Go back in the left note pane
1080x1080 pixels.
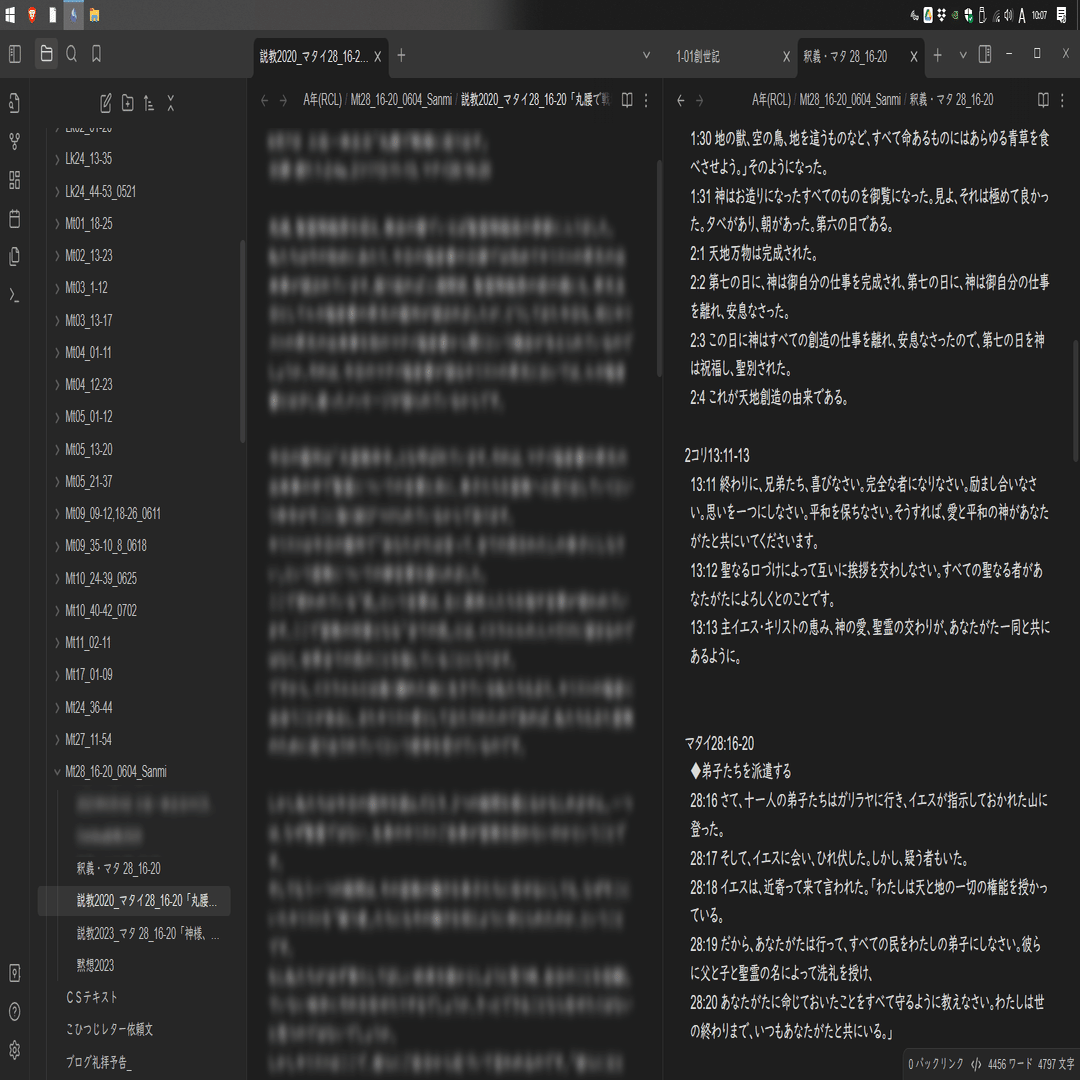[x=264, y=101]
